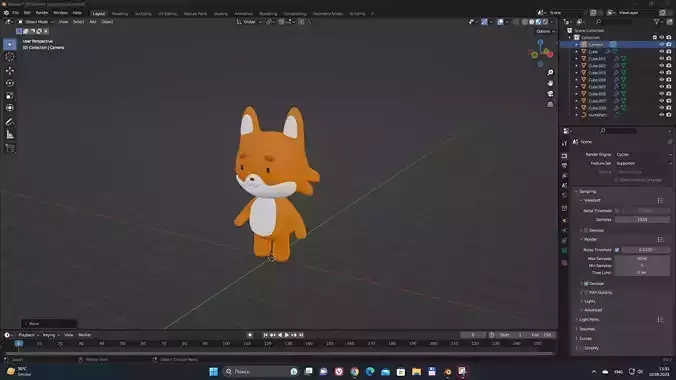Open the Object Data properties tab
The width and height of the screenshot is (676, 380).
pyautogui.click(x=564, y=251)
